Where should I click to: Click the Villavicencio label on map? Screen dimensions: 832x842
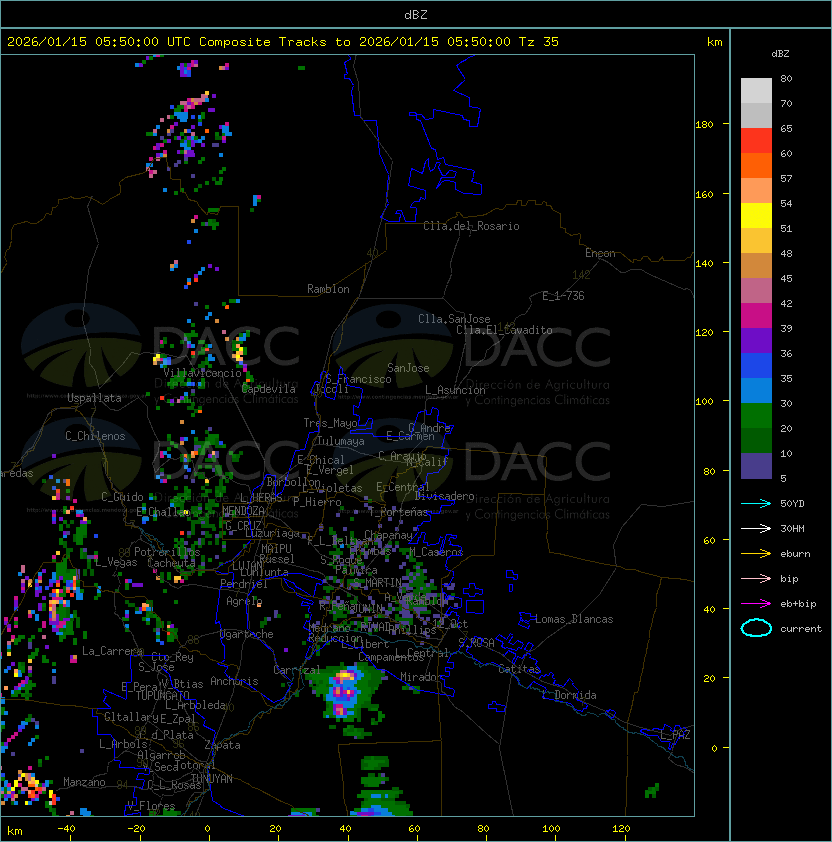click(202, 373)
